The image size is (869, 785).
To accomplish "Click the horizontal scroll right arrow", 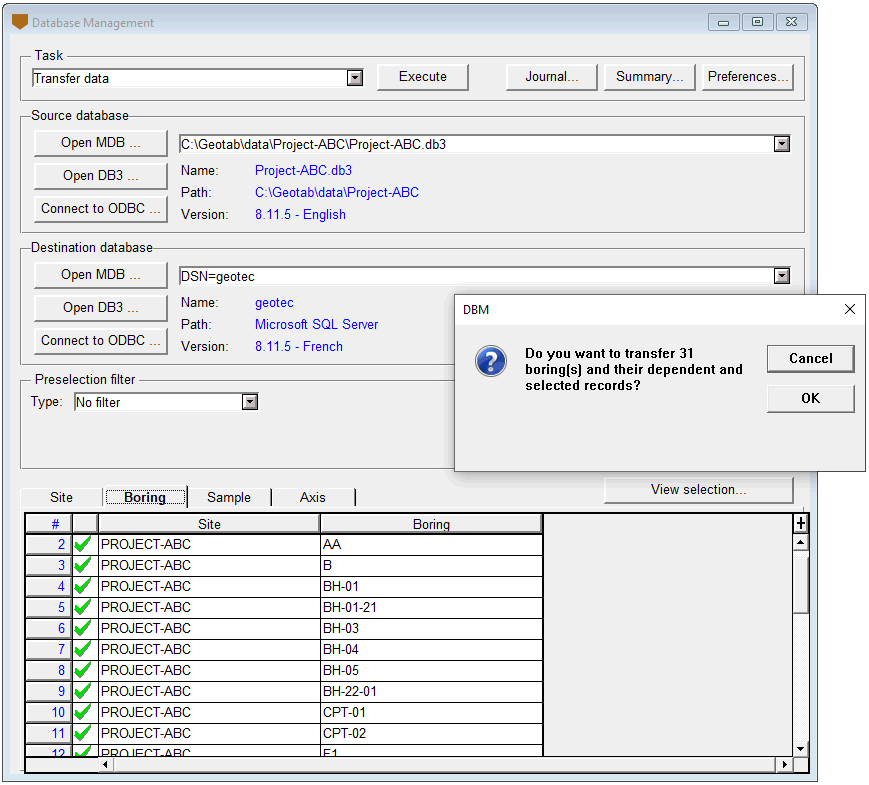I will pos(784,764).
